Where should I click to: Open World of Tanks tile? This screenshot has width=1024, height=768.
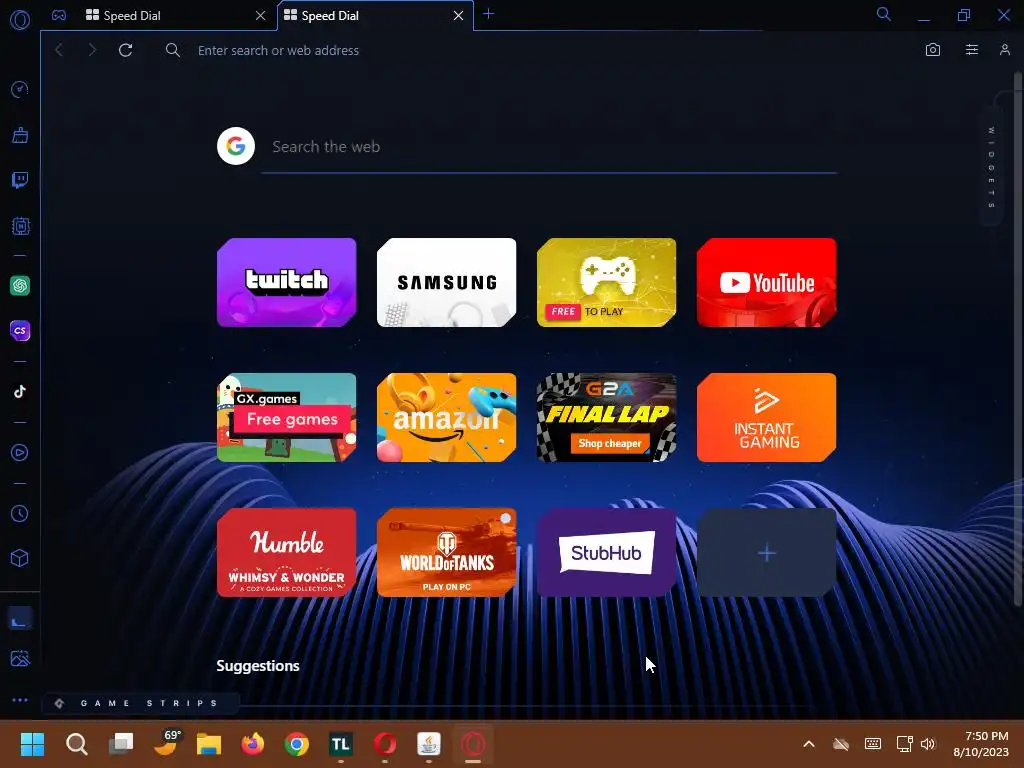(447, 552)
